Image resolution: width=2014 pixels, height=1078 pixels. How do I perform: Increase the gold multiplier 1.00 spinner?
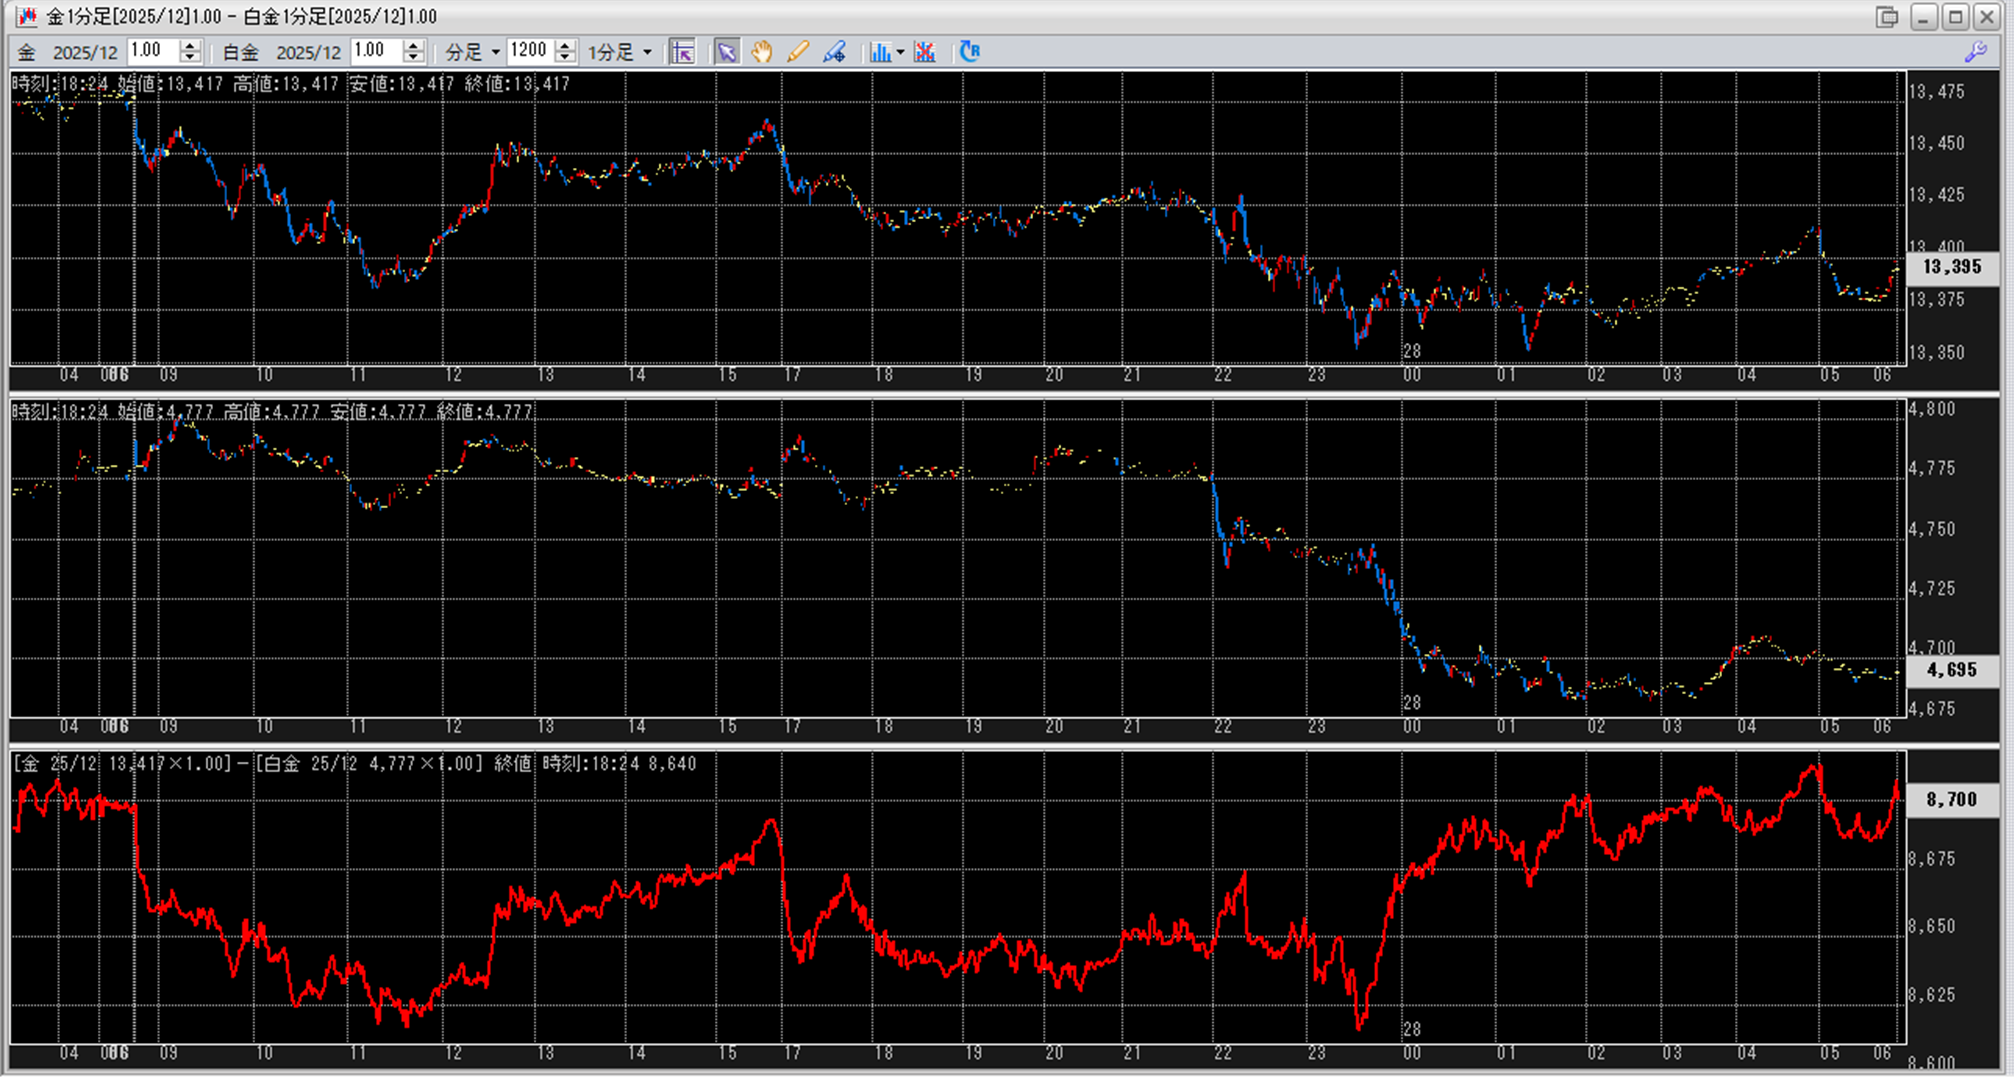[190, 46]
